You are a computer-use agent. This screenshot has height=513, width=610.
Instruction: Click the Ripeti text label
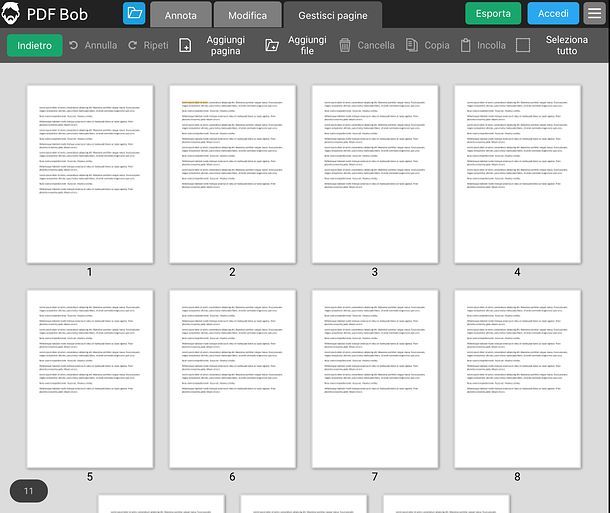pyautogui.click(x=156, y=45)
